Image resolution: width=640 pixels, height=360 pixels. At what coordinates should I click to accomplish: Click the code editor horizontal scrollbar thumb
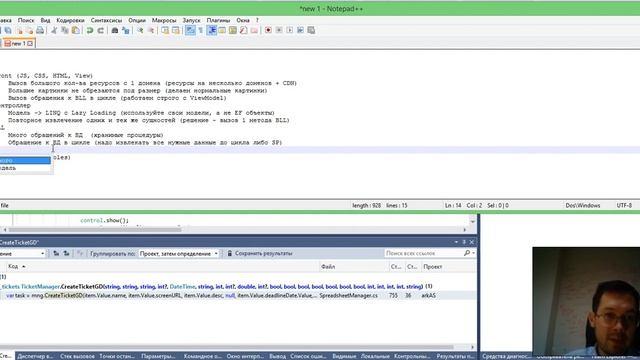pyautogui.click(x=95, y=230)
